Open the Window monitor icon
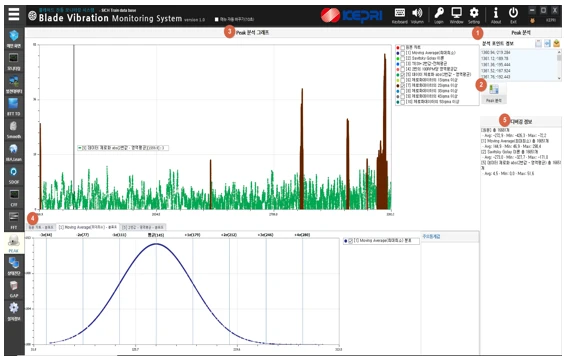This screenshot has width=568, height=363. (456, 16)
